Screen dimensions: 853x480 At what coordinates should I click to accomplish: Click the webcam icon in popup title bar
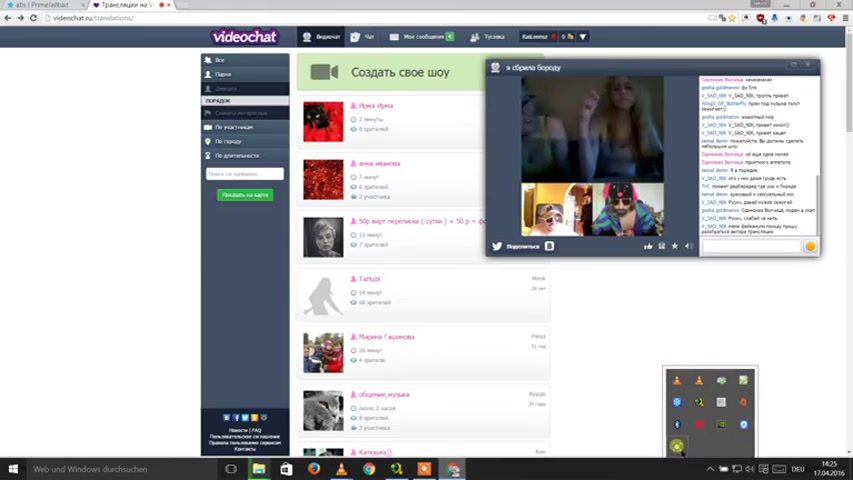pos(495,67)
